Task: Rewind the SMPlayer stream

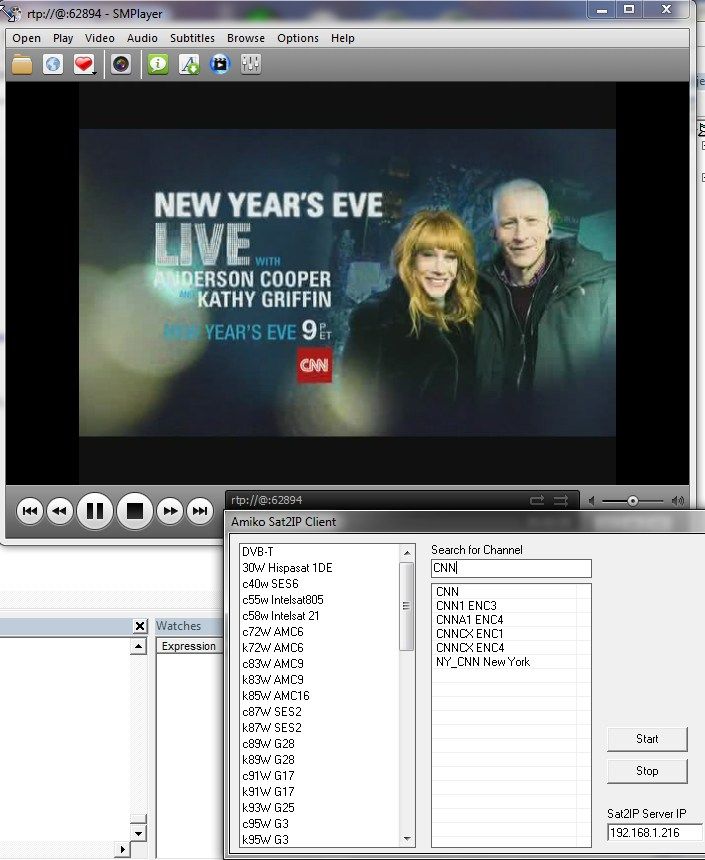Action: [x=60, y=511]
